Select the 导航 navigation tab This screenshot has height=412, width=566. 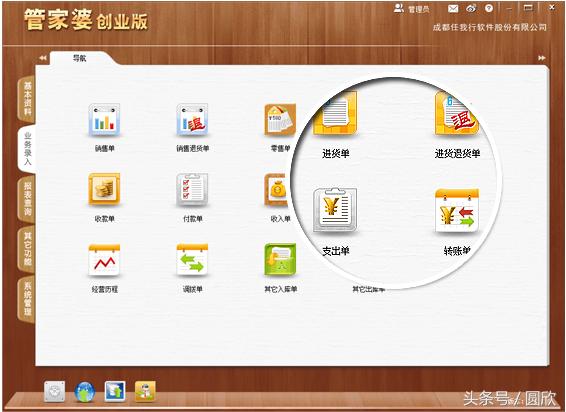coord(79,58)
